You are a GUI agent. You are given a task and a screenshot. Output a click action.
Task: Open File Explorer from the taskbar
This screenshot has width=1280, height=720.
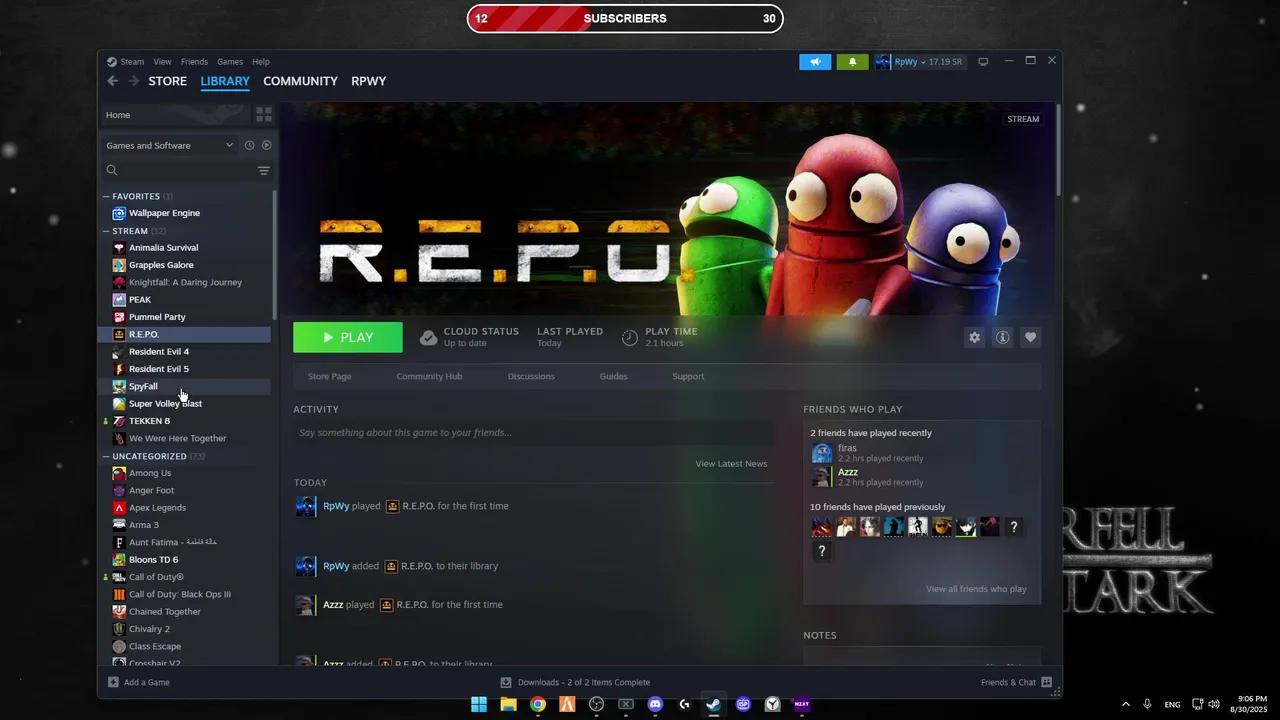pos(508,704)
